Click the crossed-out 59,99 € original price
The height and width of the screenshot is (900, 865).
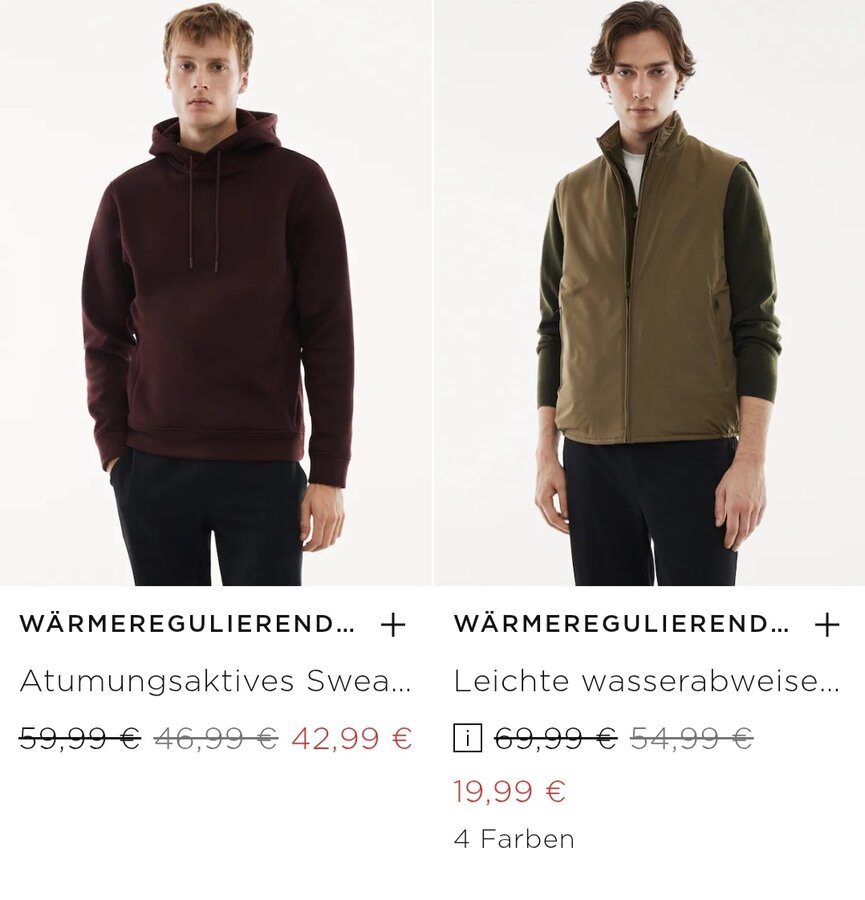pyautogui.click(x=80, y=738)
